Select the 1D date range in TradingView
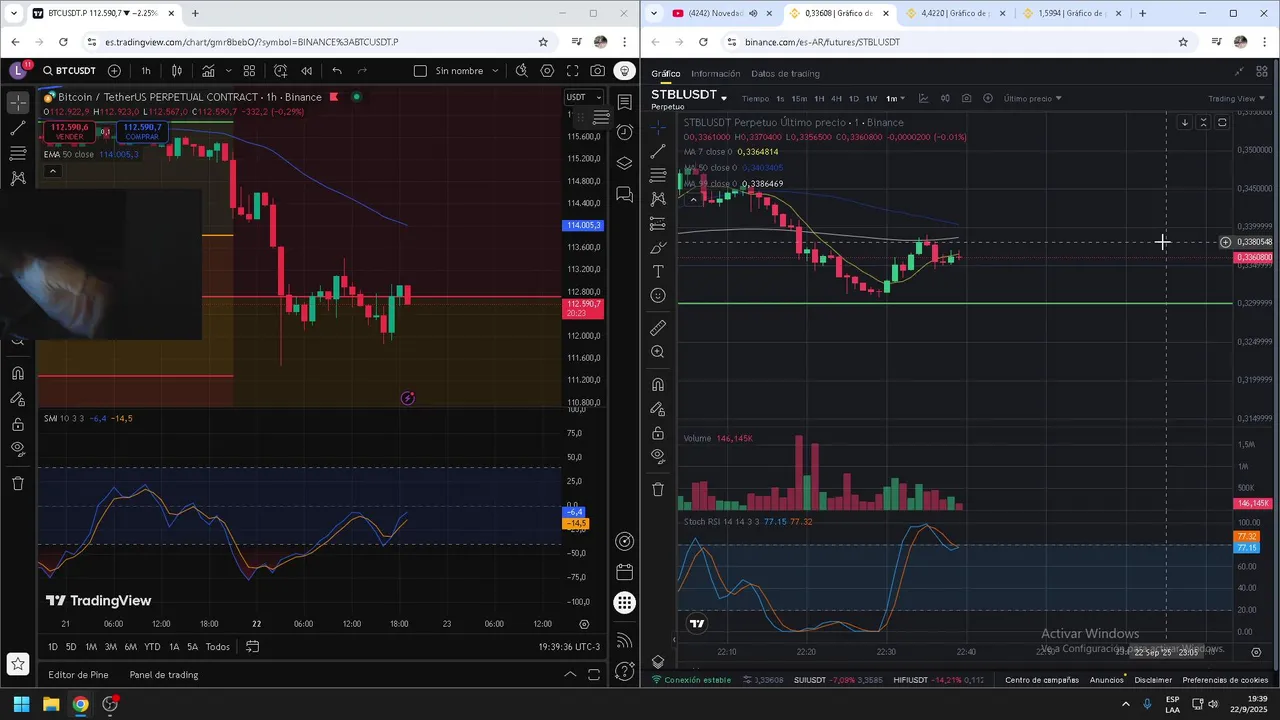The image size is (1280, 720). click(x=53, y=647)
